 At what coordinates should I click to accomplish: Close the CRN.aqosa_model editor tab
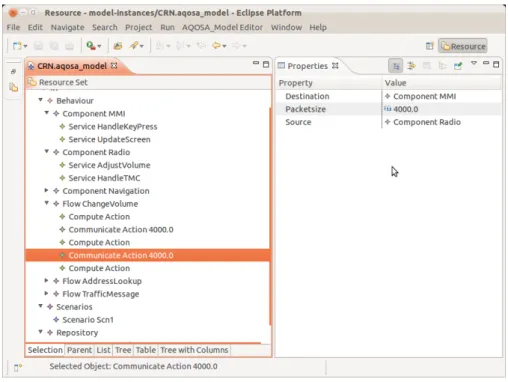point(114,65)
